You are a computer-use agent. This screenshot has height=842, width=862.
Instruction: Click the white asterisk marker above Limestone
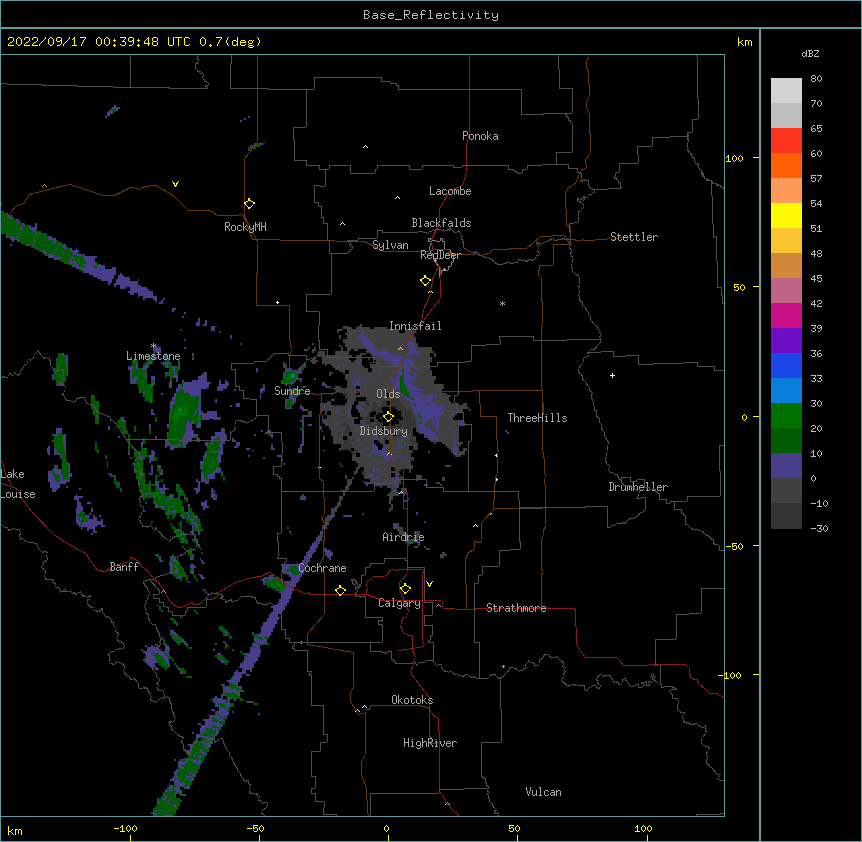[x=154, y=346]
